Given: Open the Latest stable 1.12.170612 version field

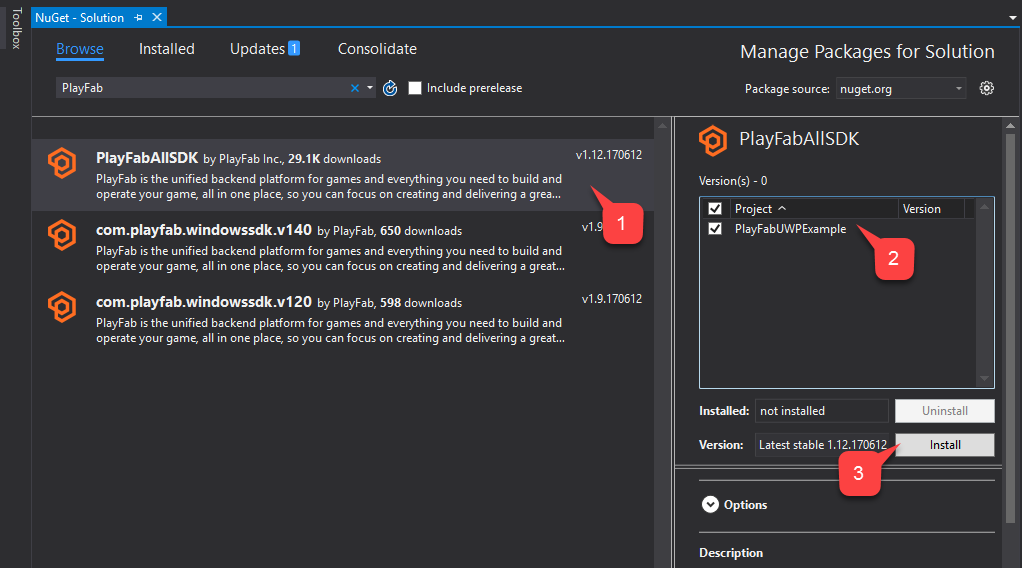Looking at the screenshot, I should [822, 445].
